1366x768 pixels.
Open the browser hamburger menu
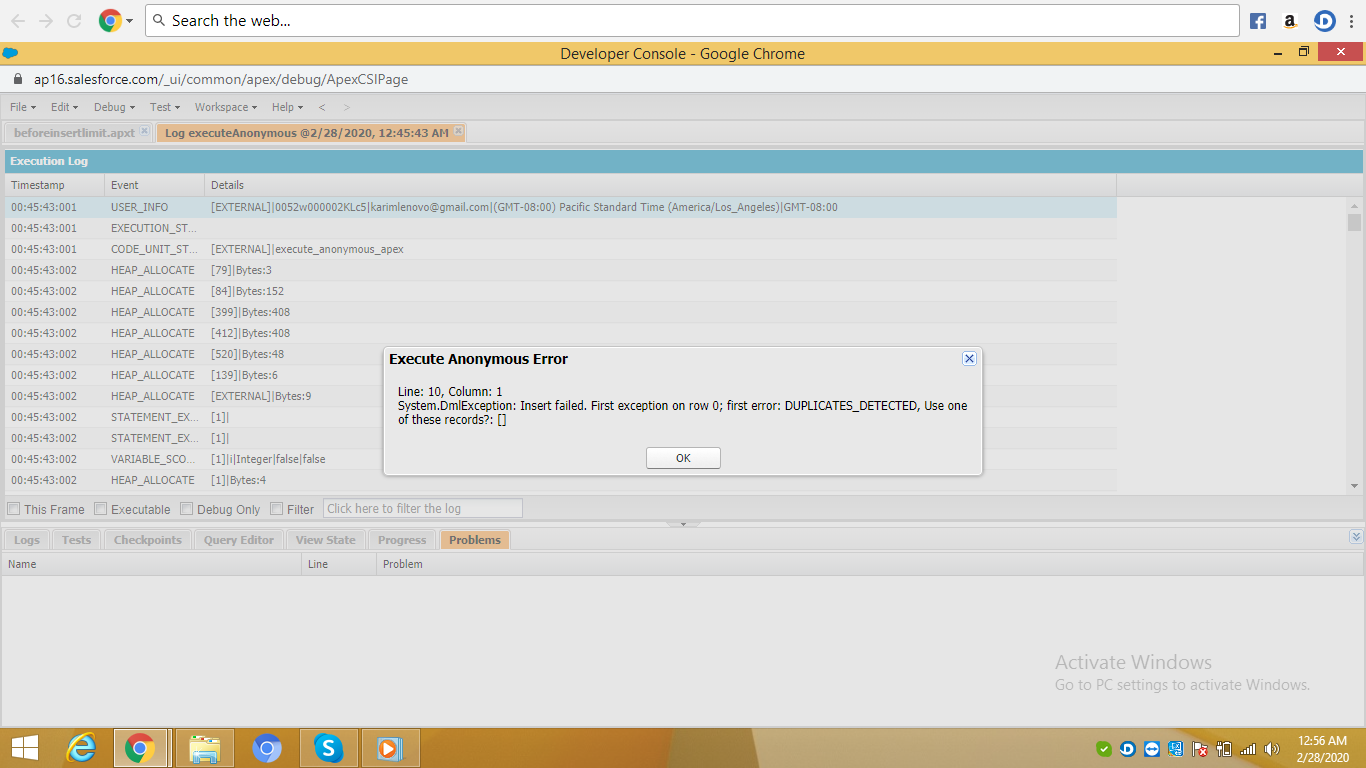tap(1350, 21)
